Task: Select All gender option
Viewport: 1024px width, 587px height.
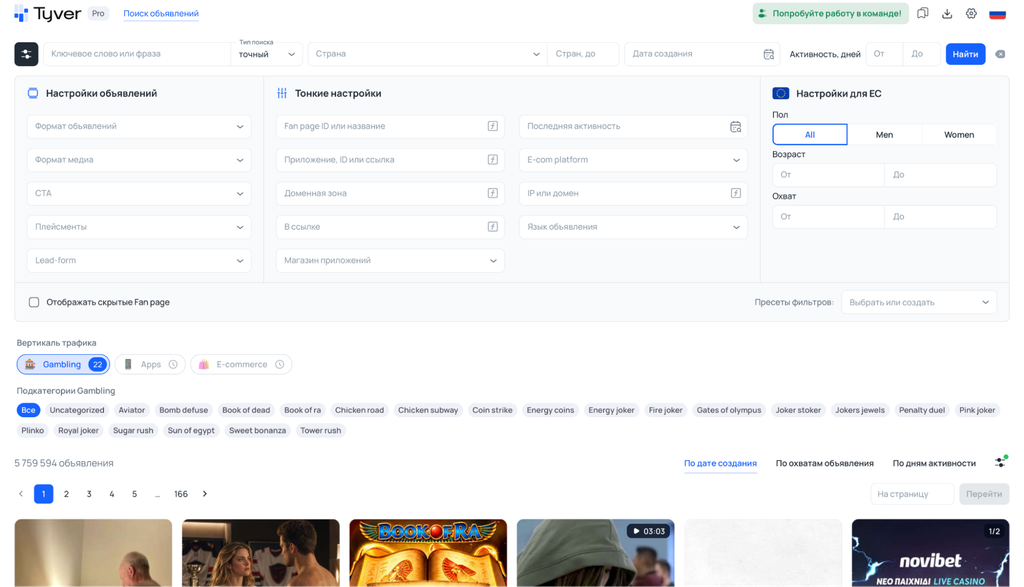Action: 810,135
